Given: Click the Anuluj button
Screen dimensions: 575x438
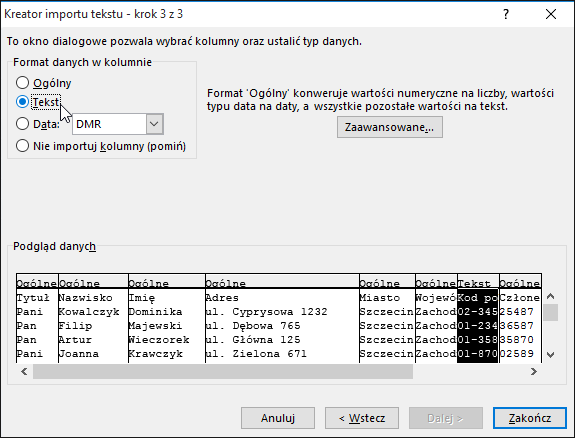Looking at the screenshot, I should 278,418.
